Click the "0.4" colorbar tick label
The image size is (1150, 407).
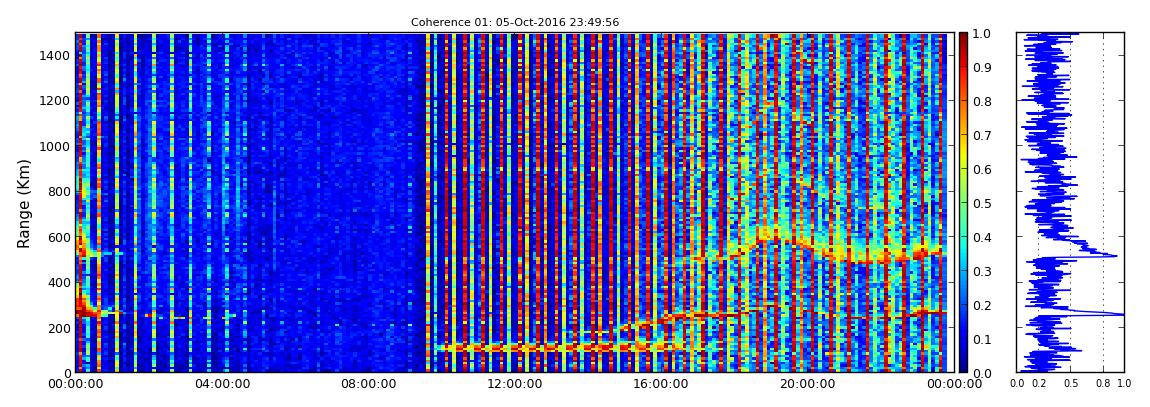(x=983, y=237)
